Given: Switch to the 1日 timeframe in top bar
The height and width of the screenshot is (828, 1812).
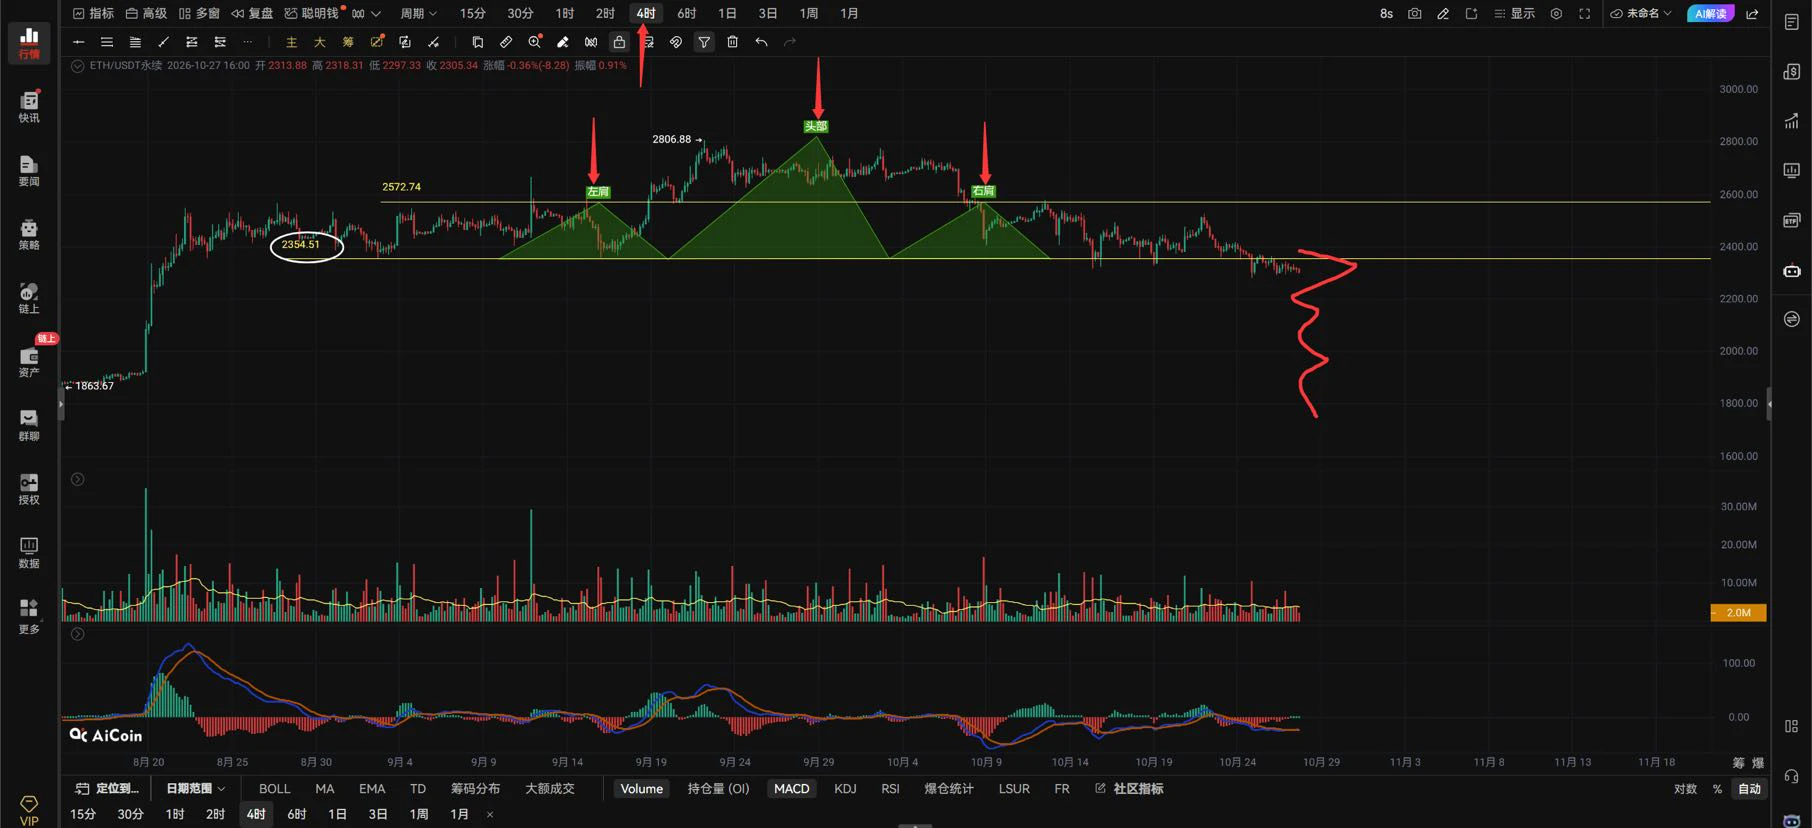Looking at the screenshot, I should 727,14.
